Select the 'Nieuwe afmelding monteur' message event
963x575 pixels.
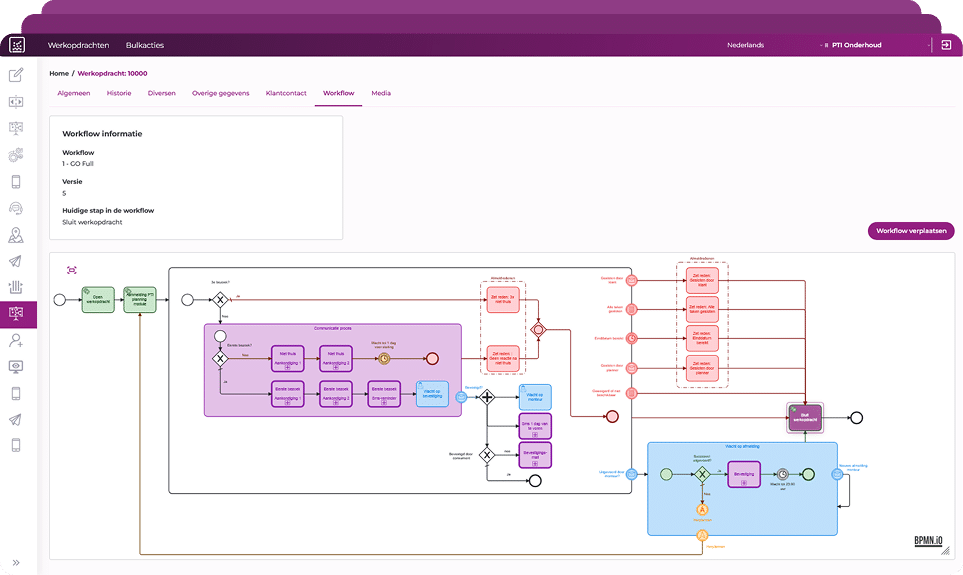[x=836, y=474]
